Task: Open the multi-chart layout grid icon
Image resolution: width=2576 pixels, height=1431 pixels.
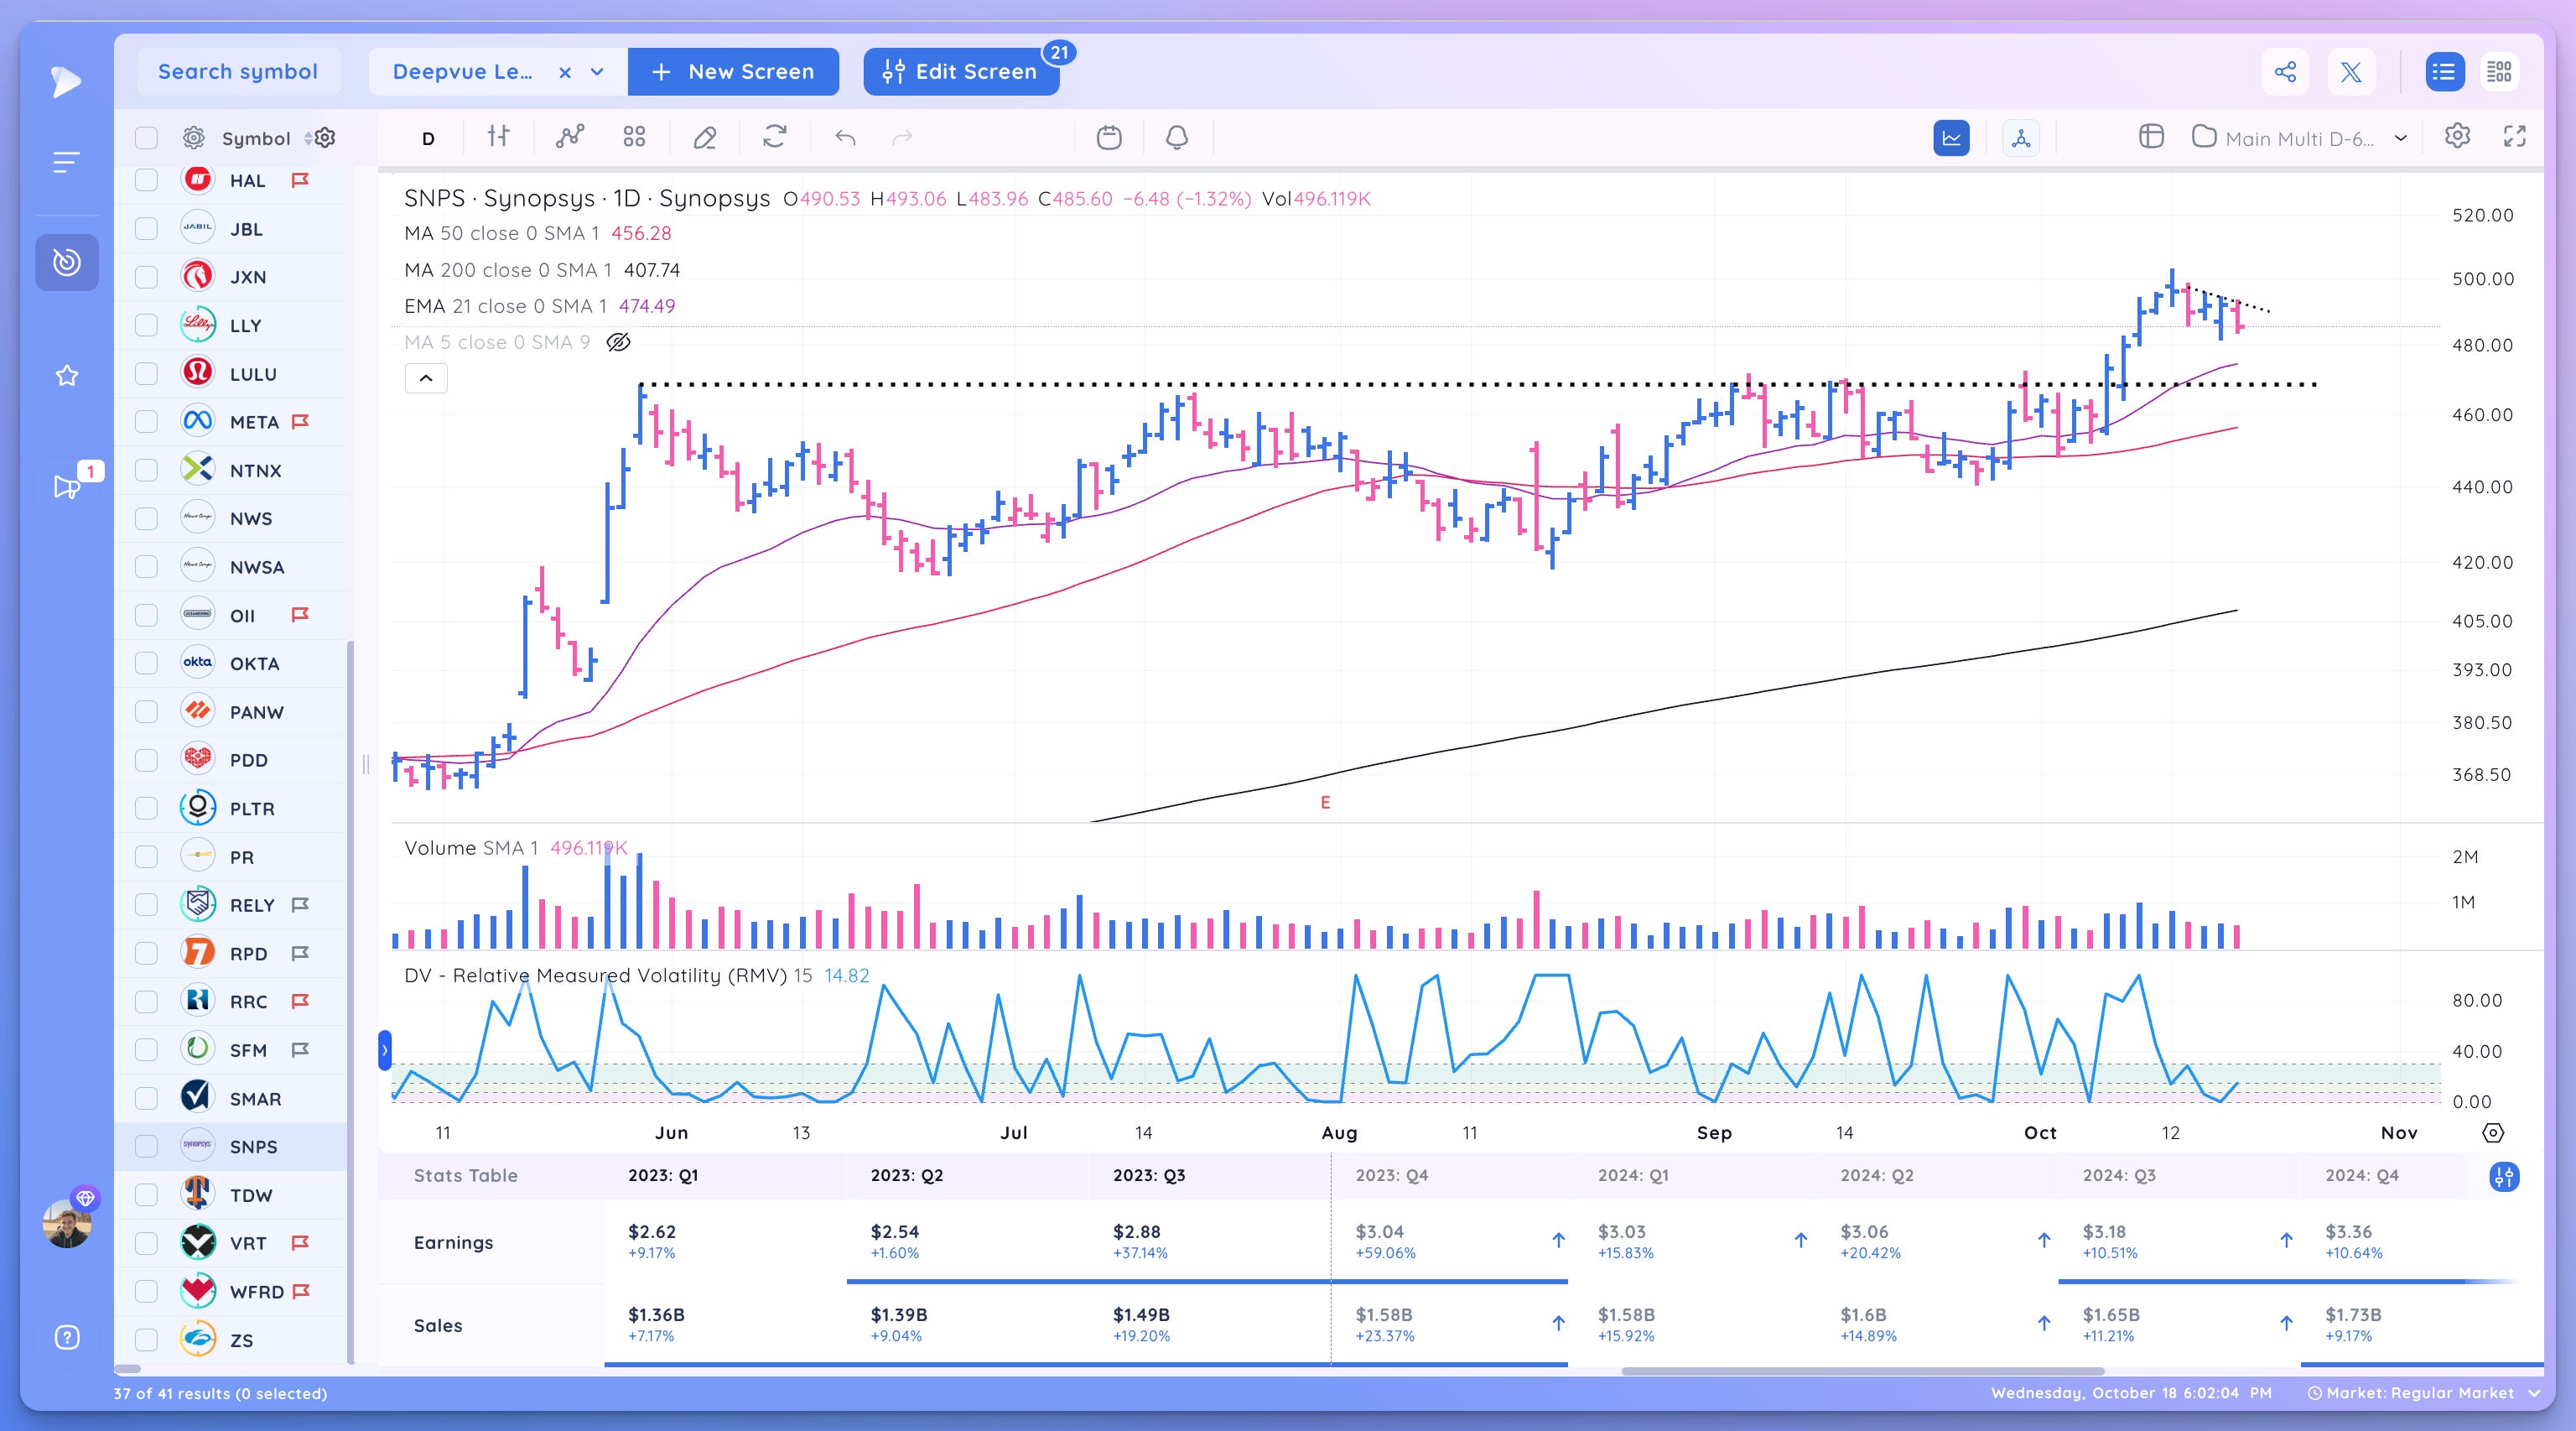Action: [x=634, y=137]
